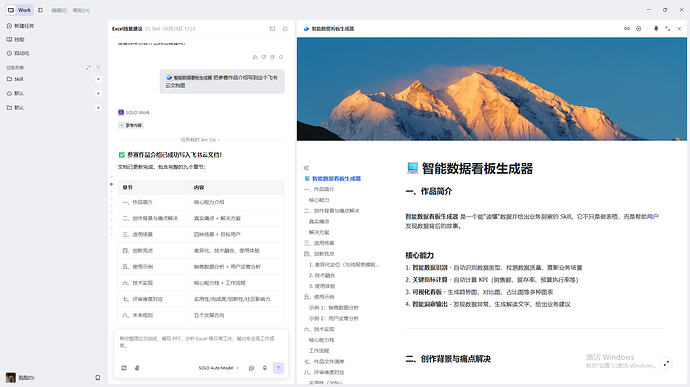Expand the 参考内容 reference section
690x387 pixels.
[131, 125]
